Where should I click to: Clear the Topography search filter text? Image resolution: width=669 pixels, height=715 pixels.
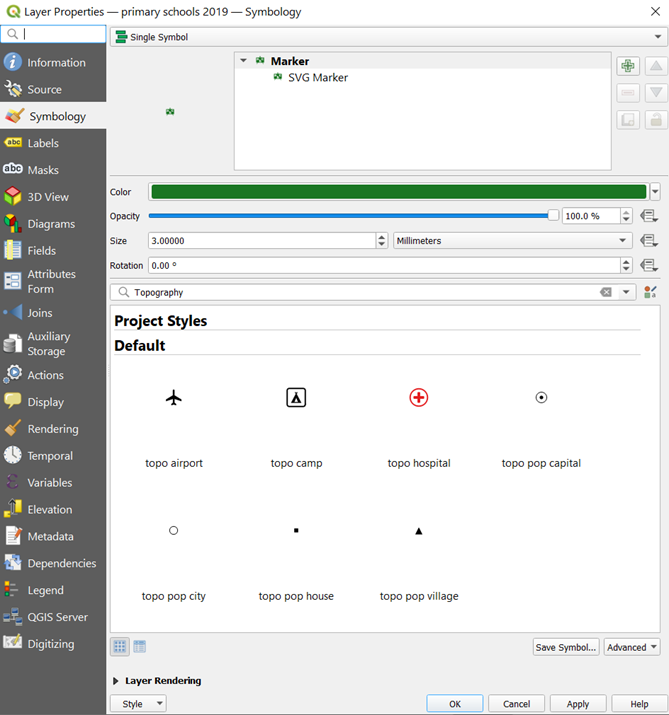[x=605, y=292]
